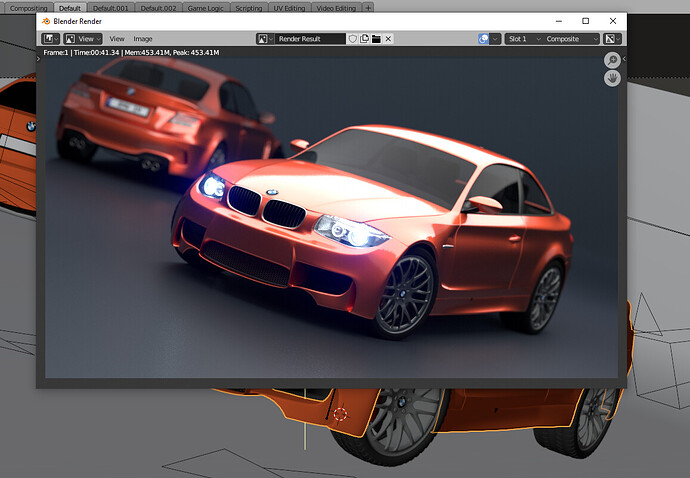Toggle the fake user shield icon
This screenshot has width=690, height=478.
pos(352,39)
